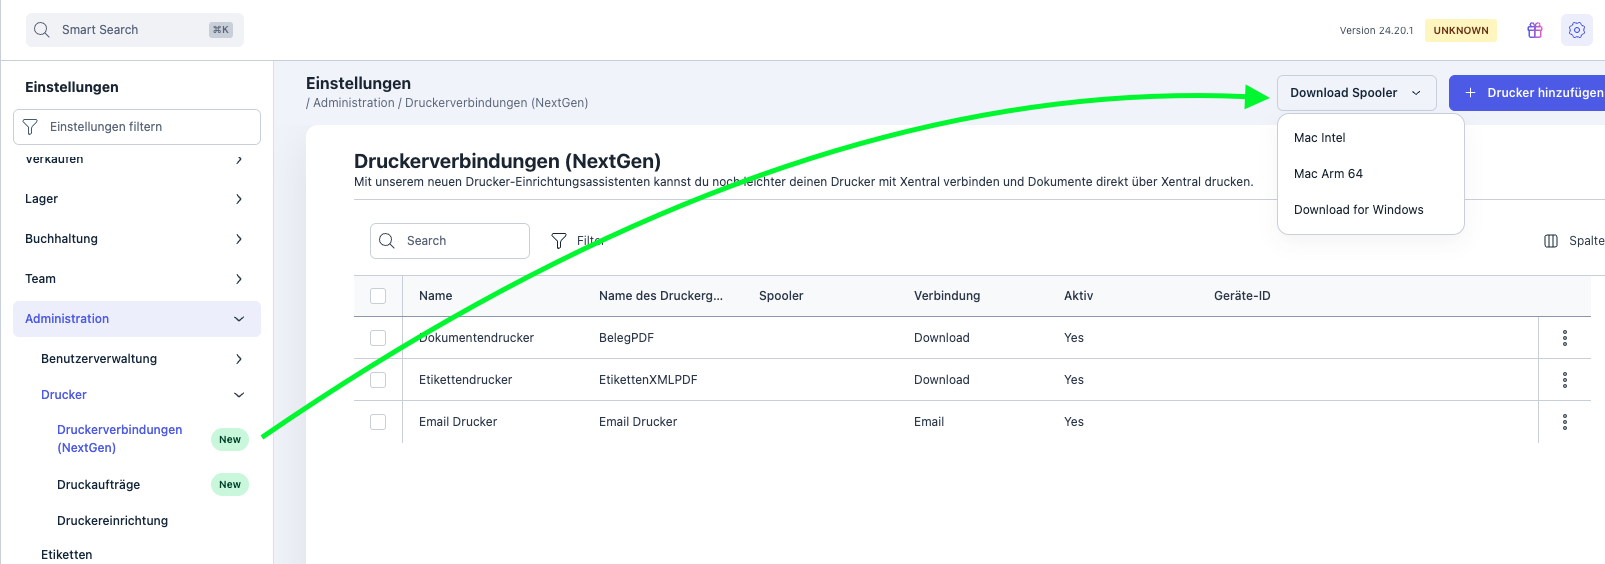Toggle the select-all checkbox in table header

coord(378,296)
